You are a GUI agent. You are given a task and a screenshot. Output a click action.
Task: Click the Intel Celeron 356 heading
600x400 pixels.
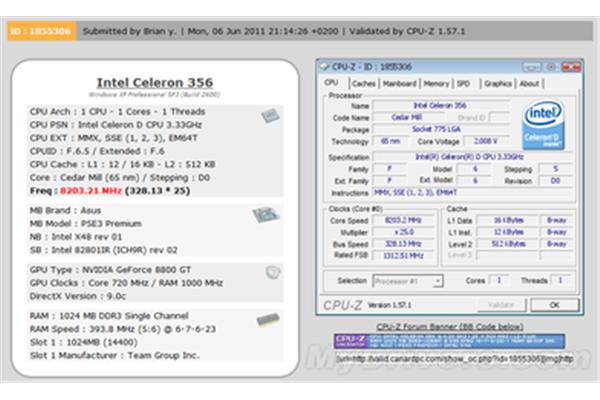(x=155, y=83)
